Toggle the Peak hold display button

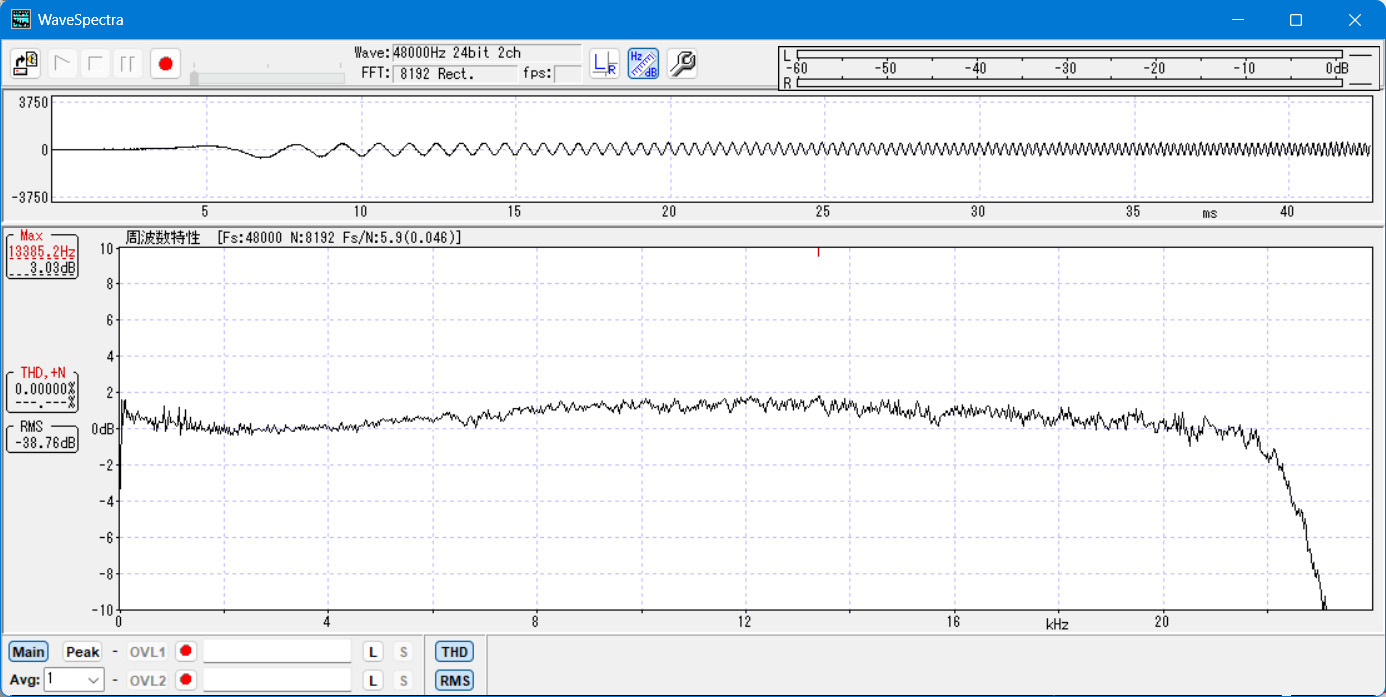point(83,652)
